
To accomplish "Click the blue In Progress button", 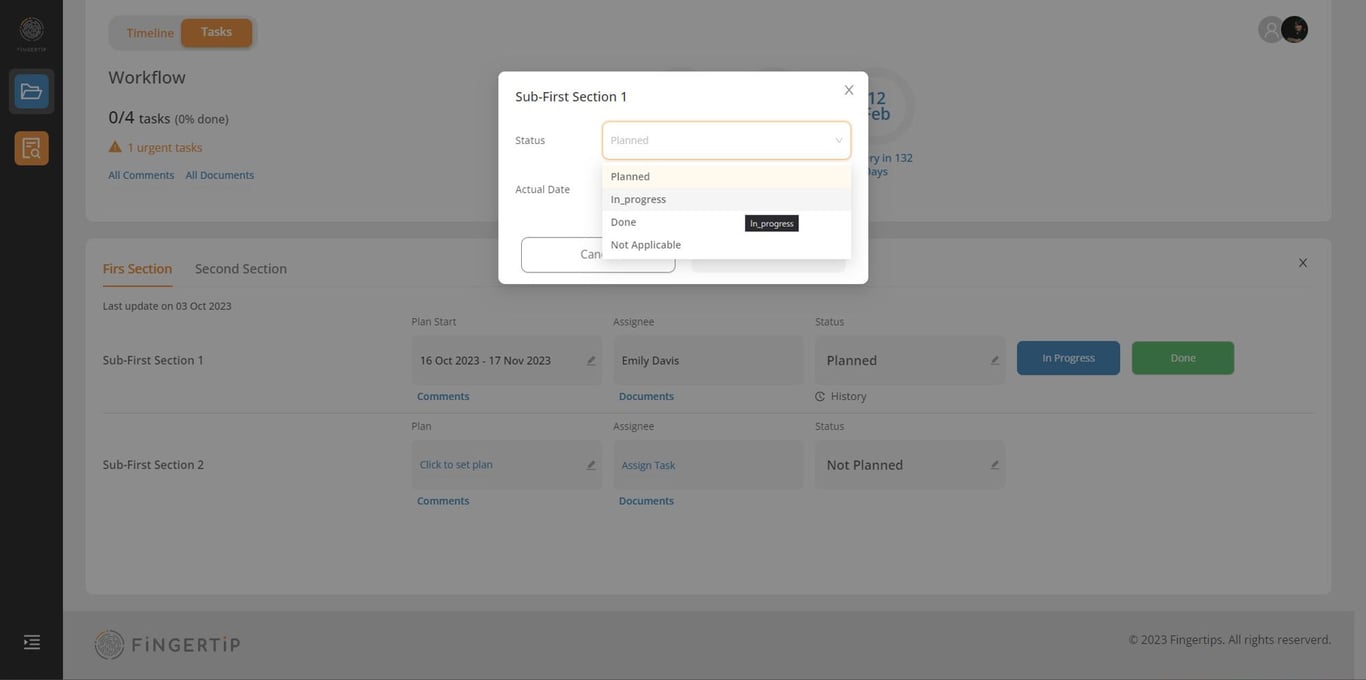I will point(1068,358).
